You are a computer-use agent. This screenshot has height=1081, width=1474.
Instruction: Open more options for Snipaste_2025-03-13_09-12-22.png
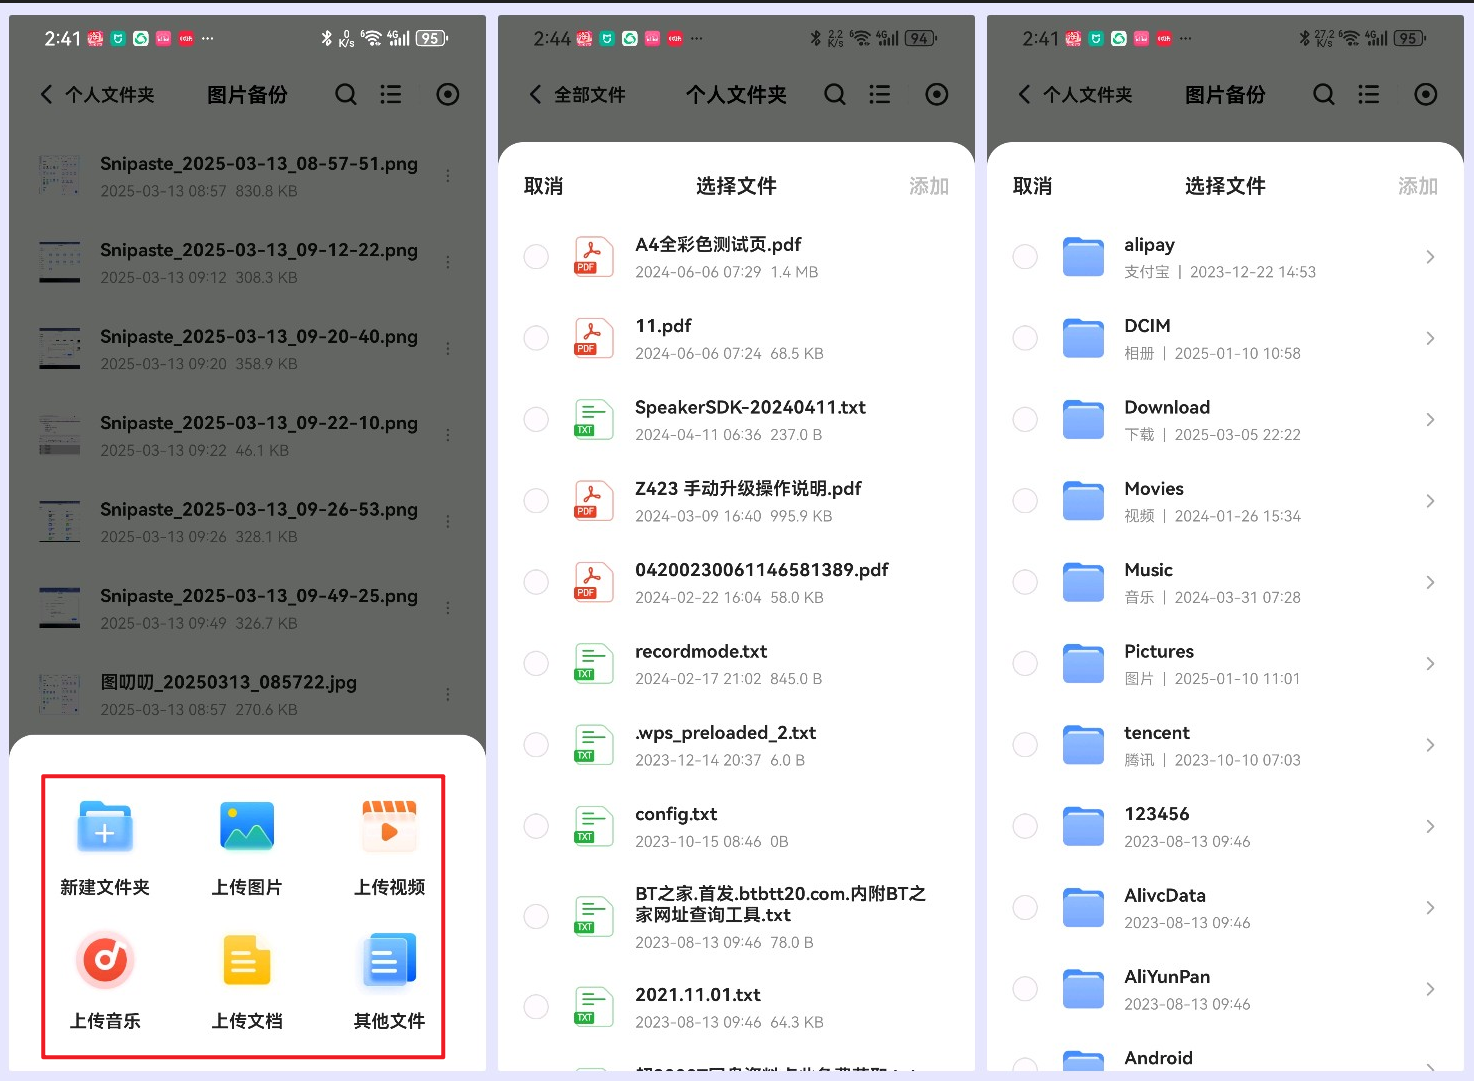click(448, 262)
